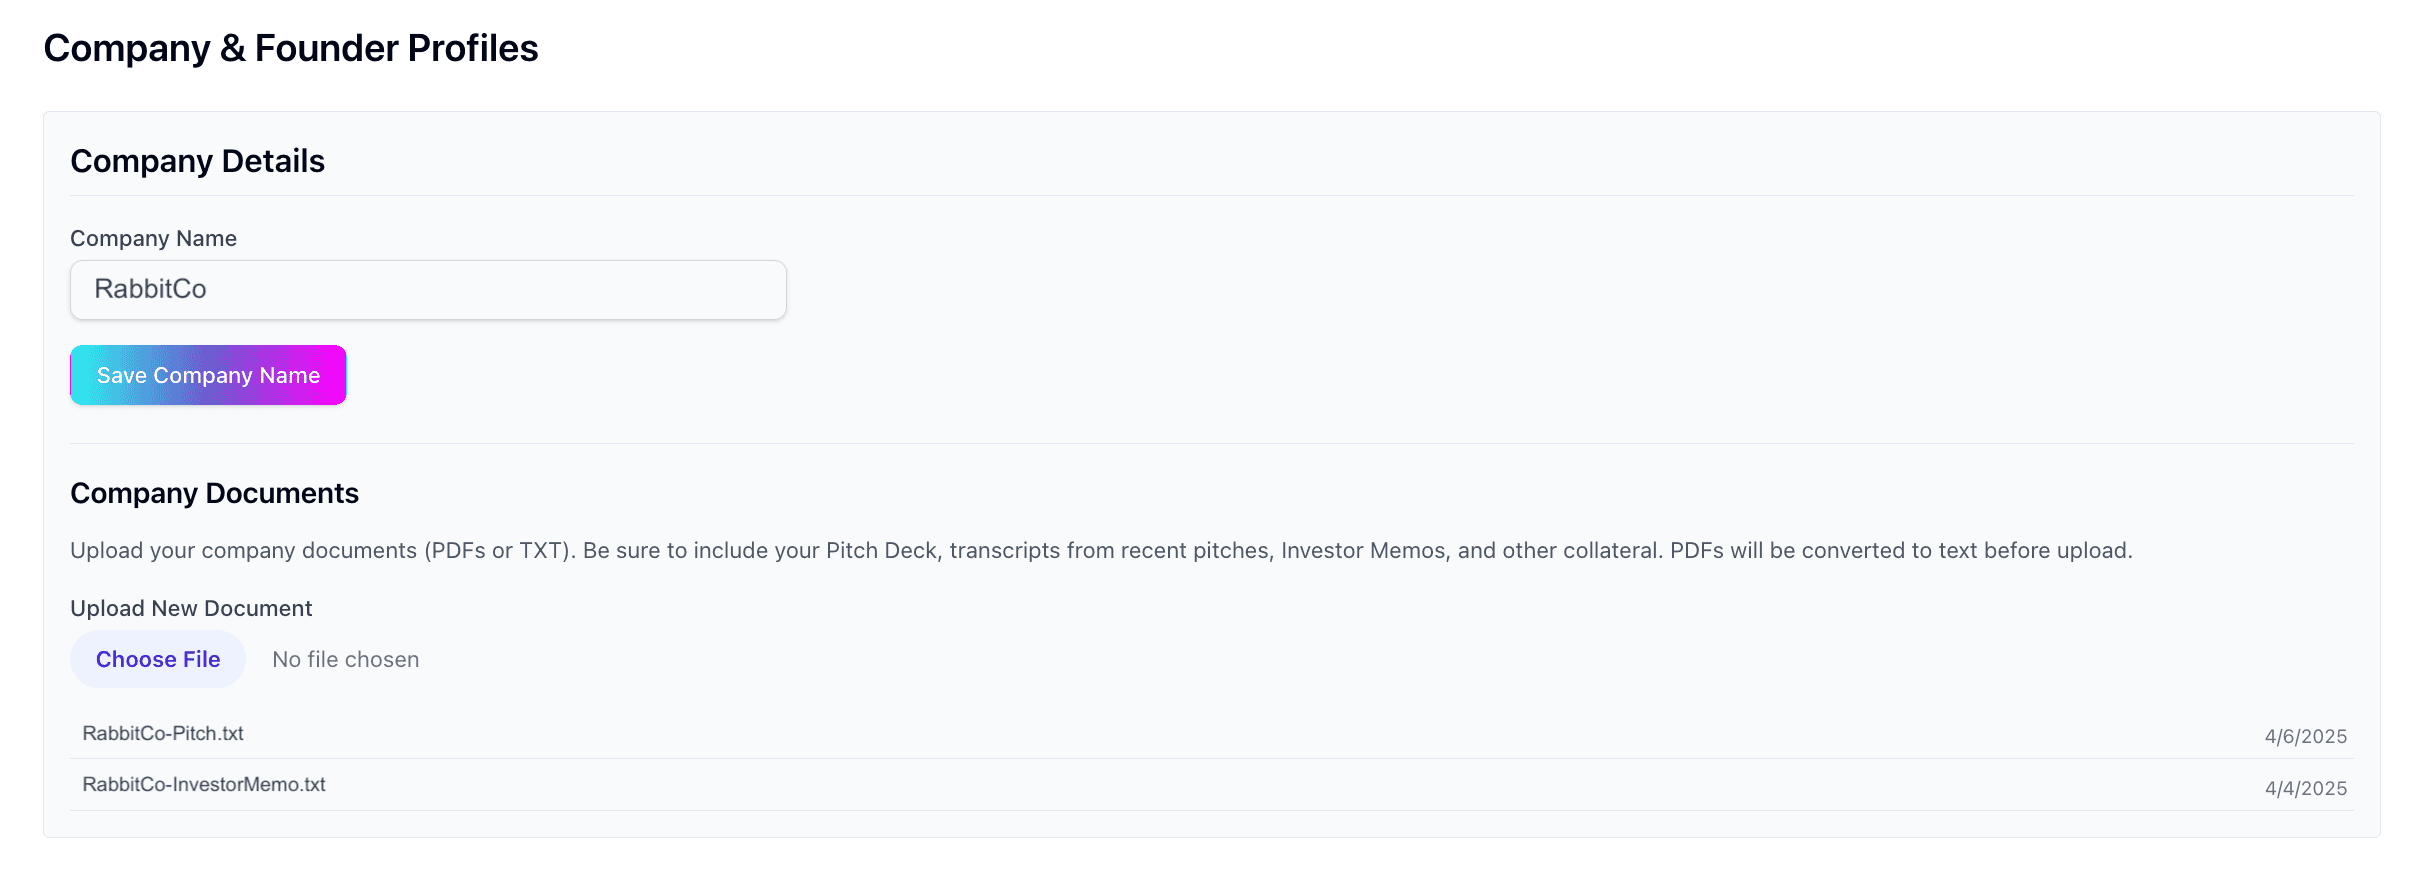This screenshot has height=872, width=2410.
Task: Click the Company Documents section heading
Action: click(x=214, y=492)
